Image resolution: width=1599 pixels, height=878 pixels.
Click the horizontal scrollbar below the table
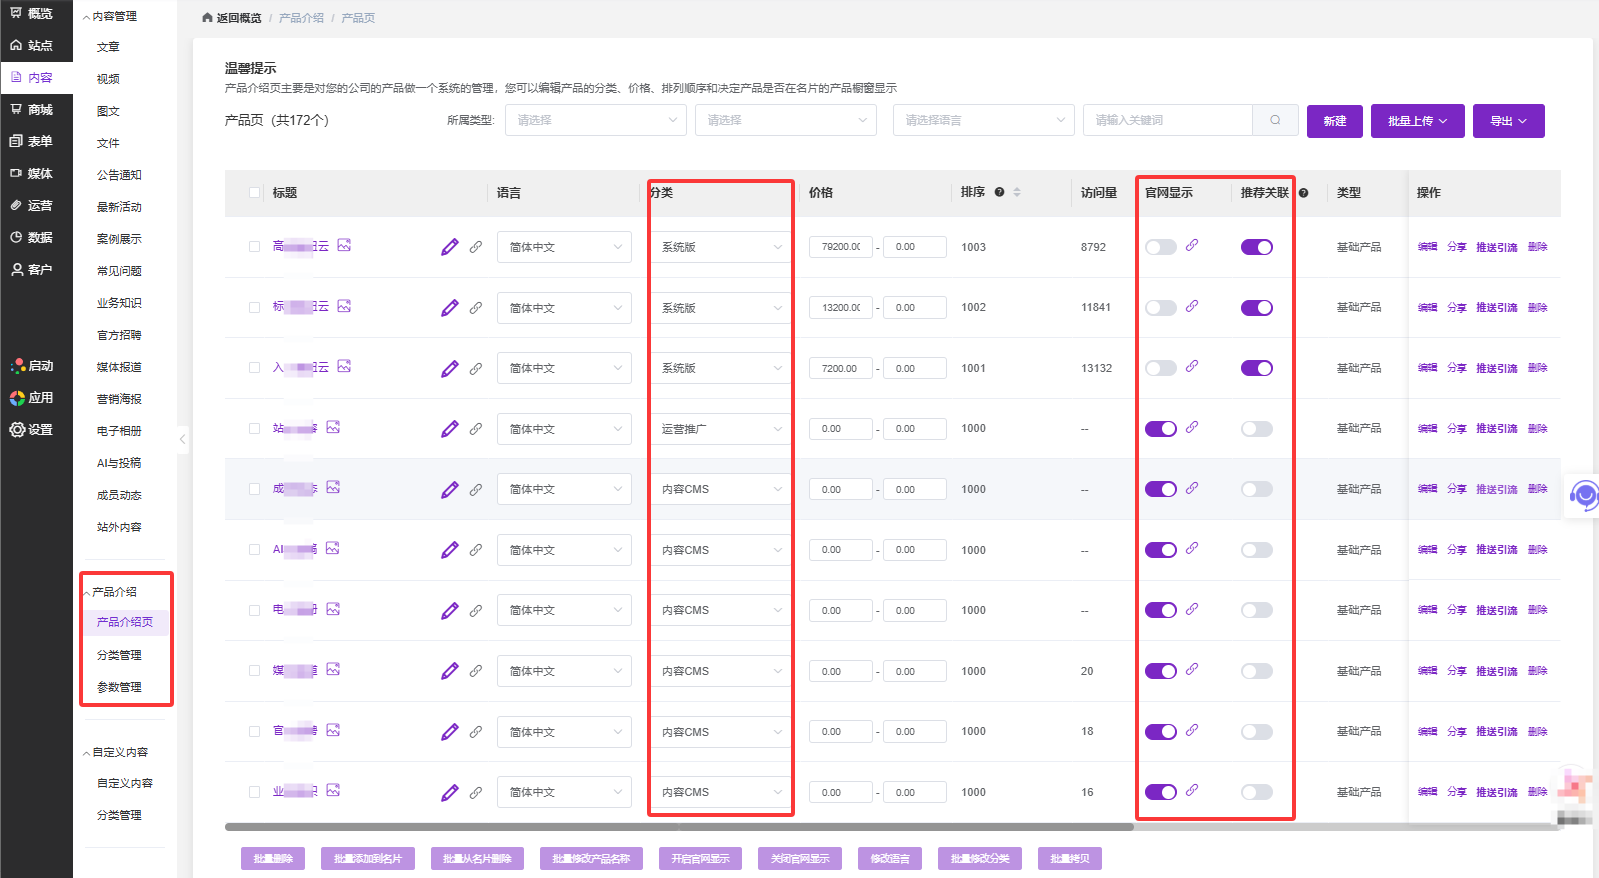pyautogui.click(x=680, y=827)
